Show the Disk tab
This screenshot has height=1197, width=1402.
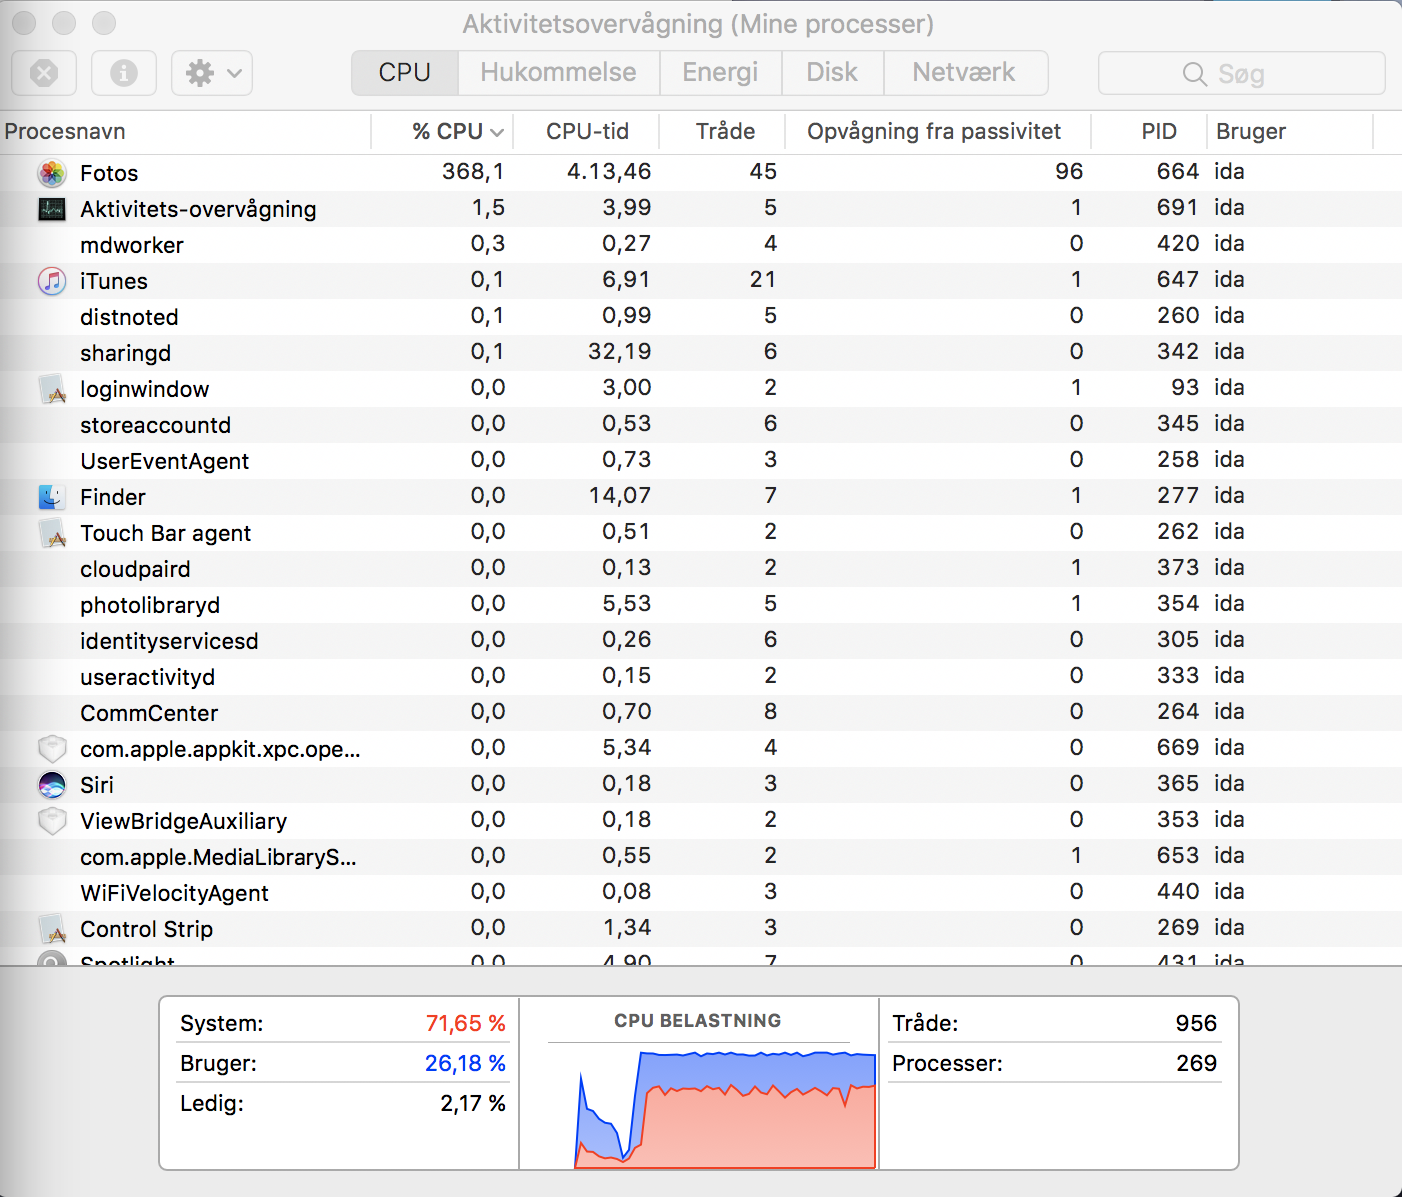point(832,73)
